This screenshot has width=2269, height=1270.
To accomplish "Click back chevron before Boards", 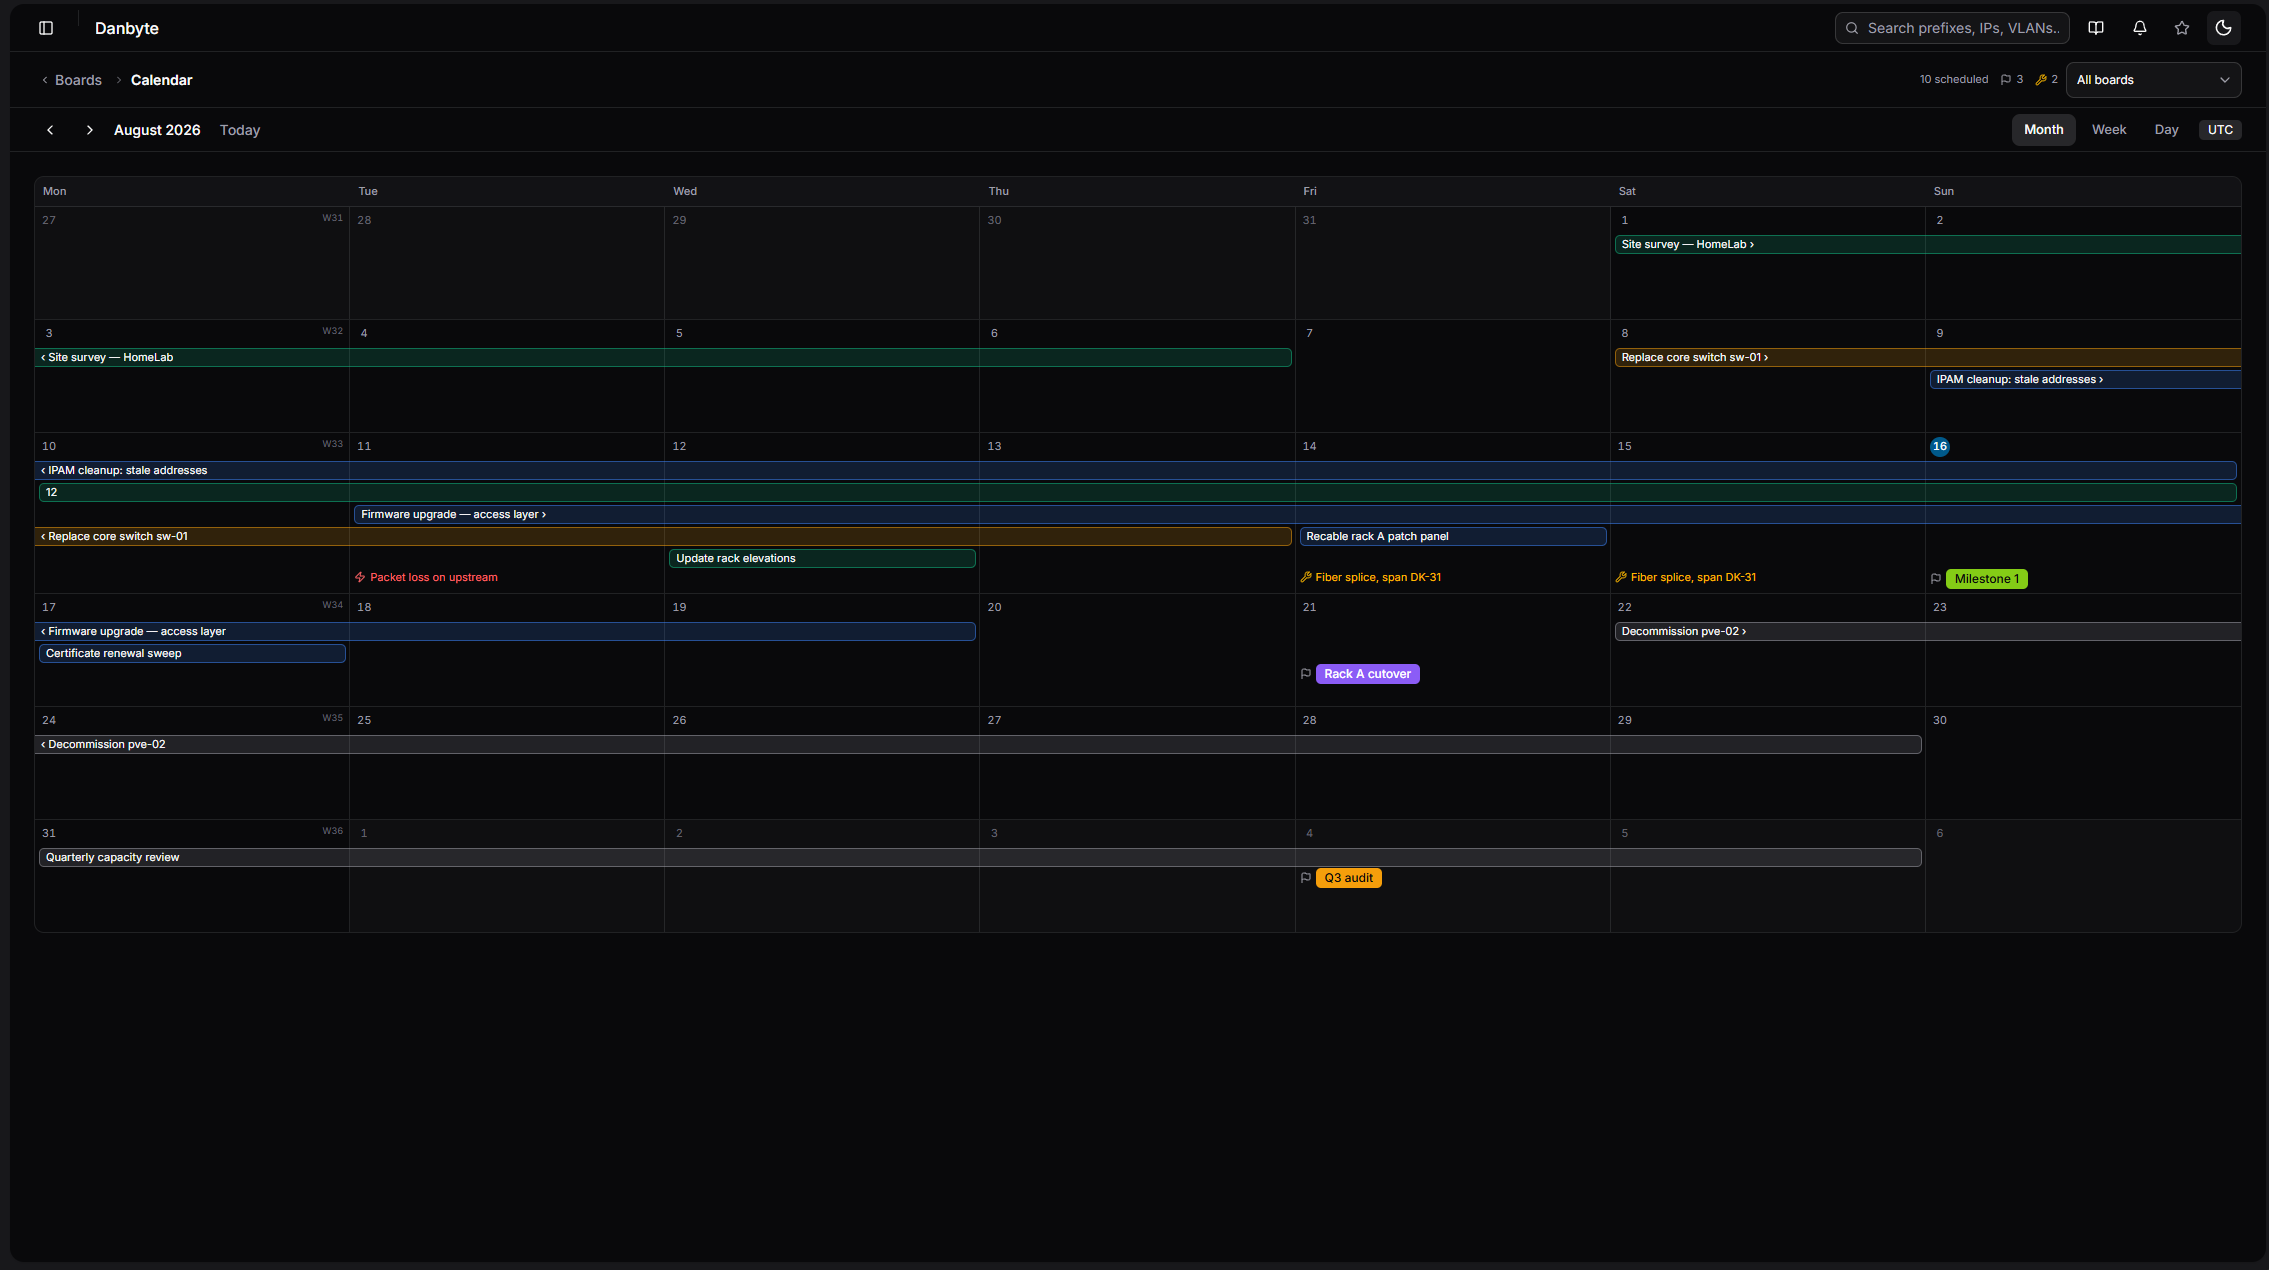I will tap(44, 80).
